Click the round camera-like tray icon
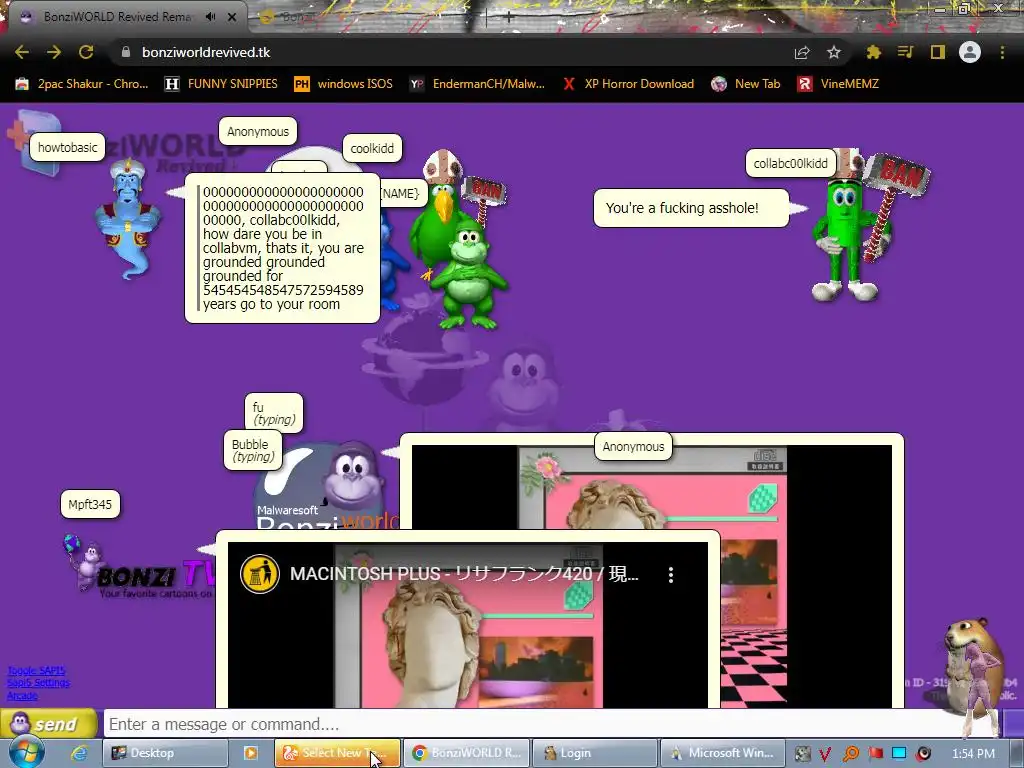This screenshot has height=768, width=1024. tap(923, 754)
